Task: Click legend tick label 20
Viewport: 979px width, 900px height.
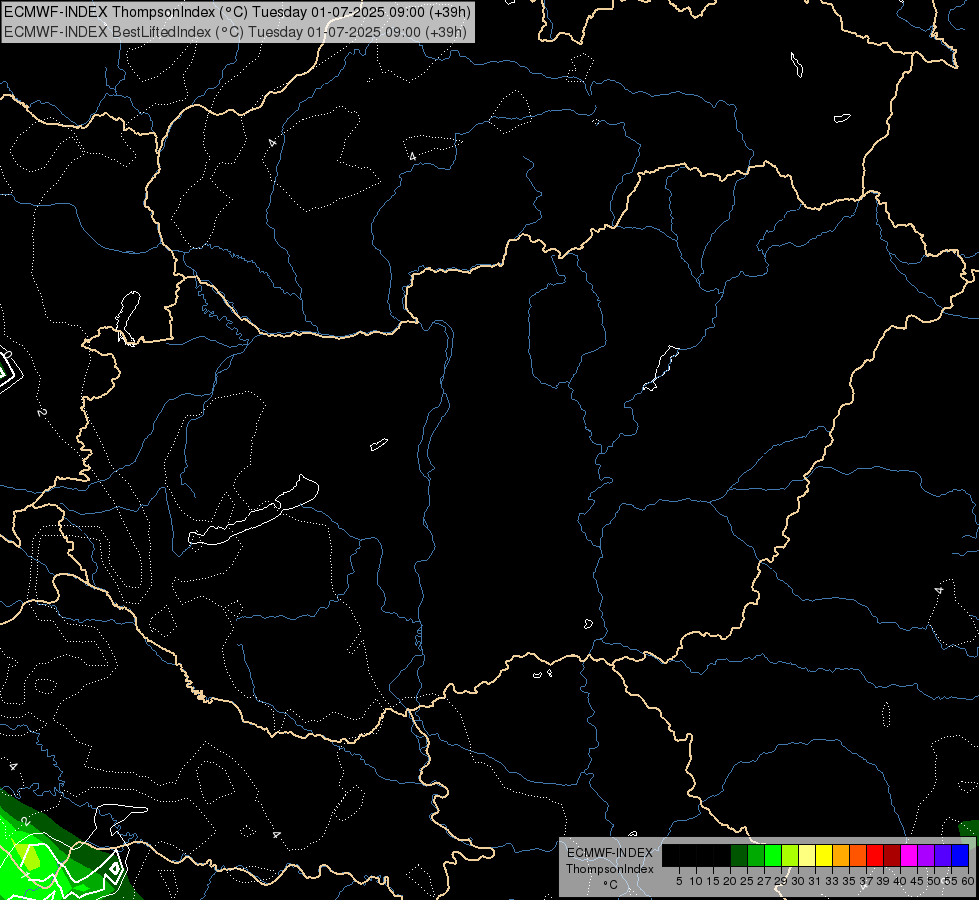Action: 731,881
